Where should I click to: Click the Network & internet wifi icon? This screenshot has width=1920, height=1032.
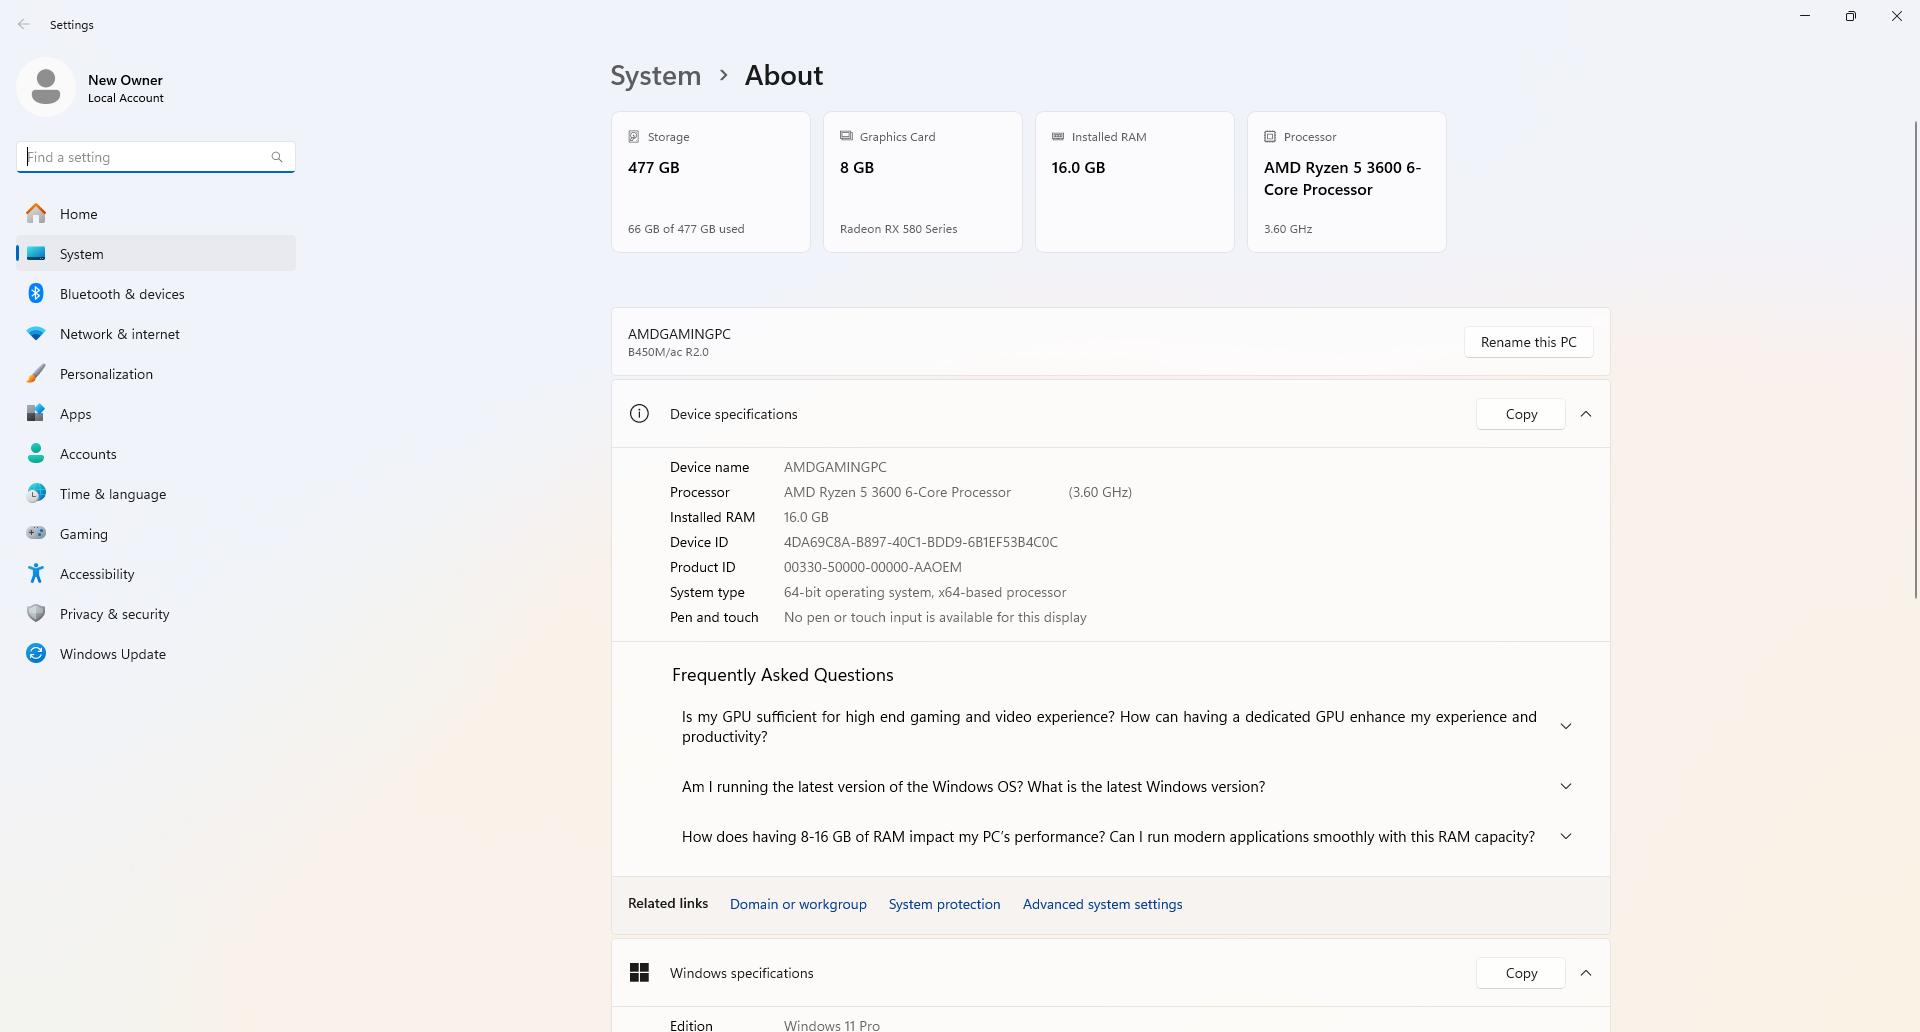[x=36, y=334]
